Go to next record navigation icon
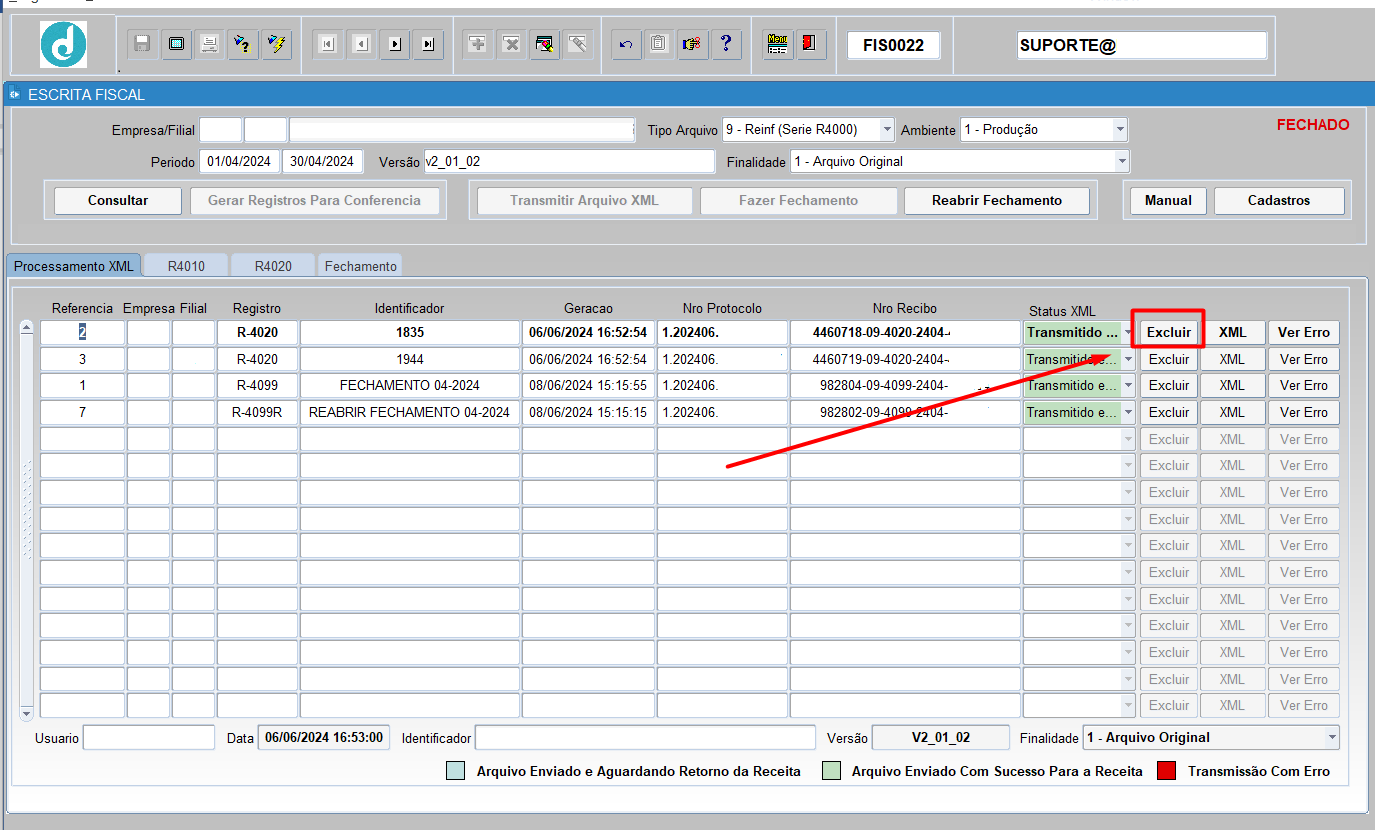This screenshot has height=830, width=1375. 395,44
